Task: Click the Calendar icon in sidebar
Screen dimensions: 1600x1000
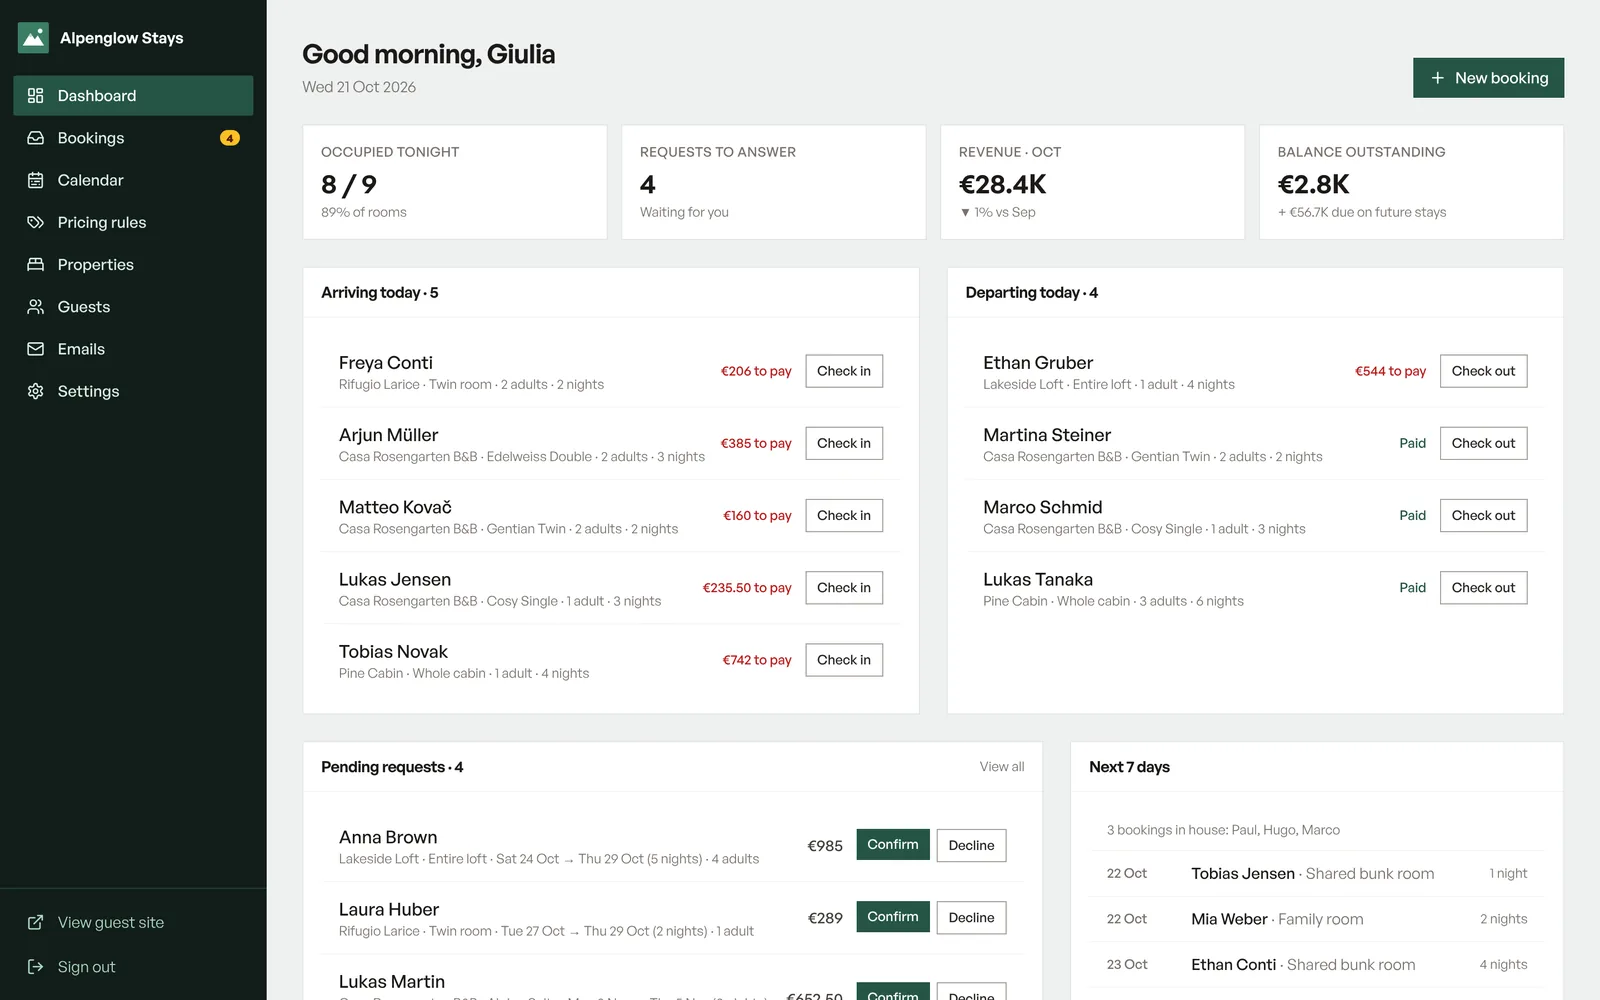Action: tap(36, 180)
